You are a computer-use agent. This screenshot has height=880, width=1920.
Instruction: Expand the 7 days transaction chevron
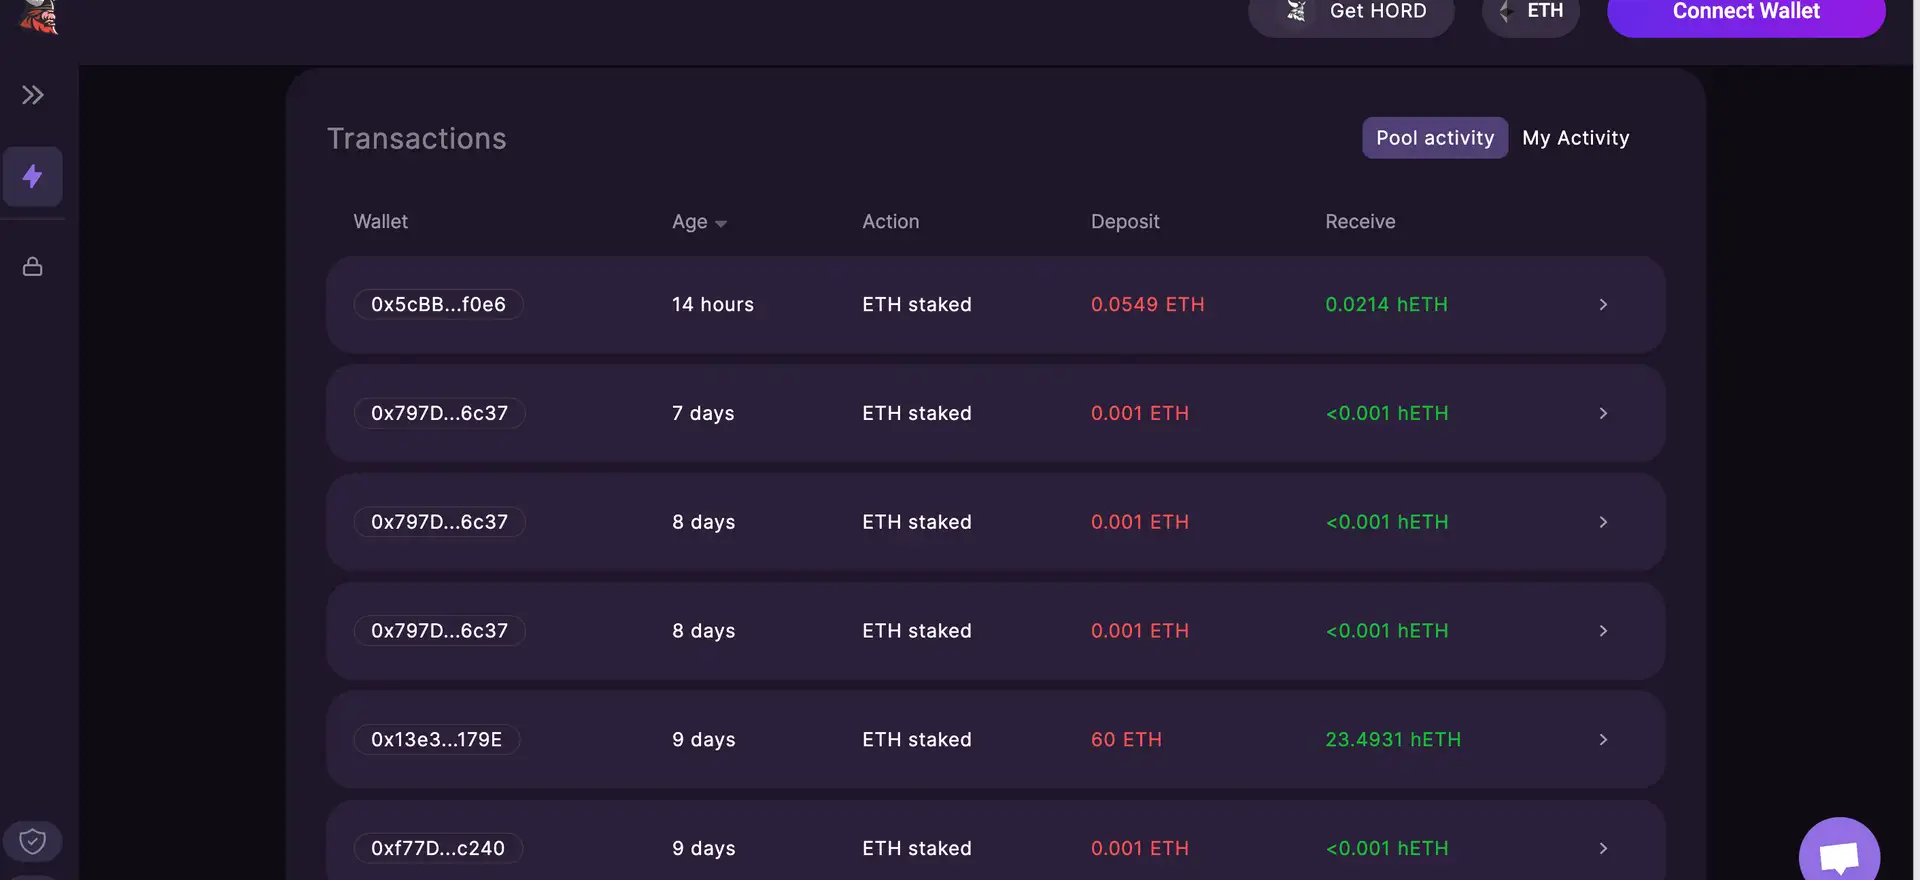coord(1603,413)
